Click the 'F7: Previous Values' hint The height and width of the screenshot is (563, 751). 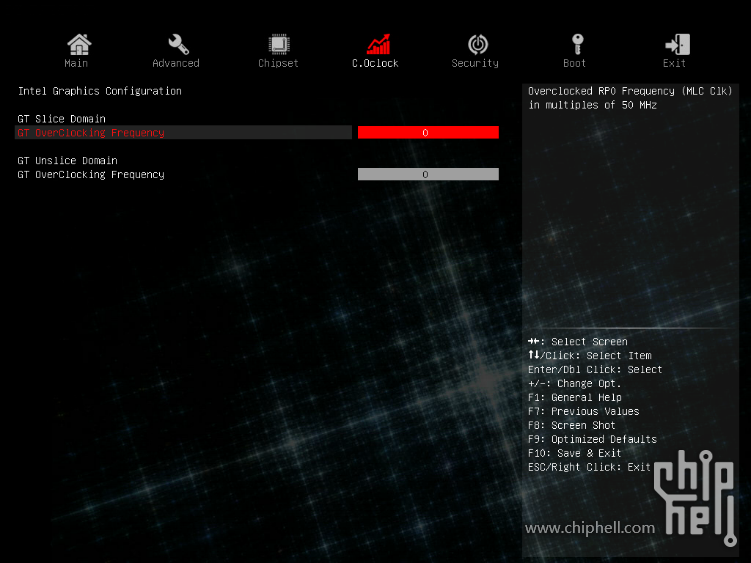[583, 412]
